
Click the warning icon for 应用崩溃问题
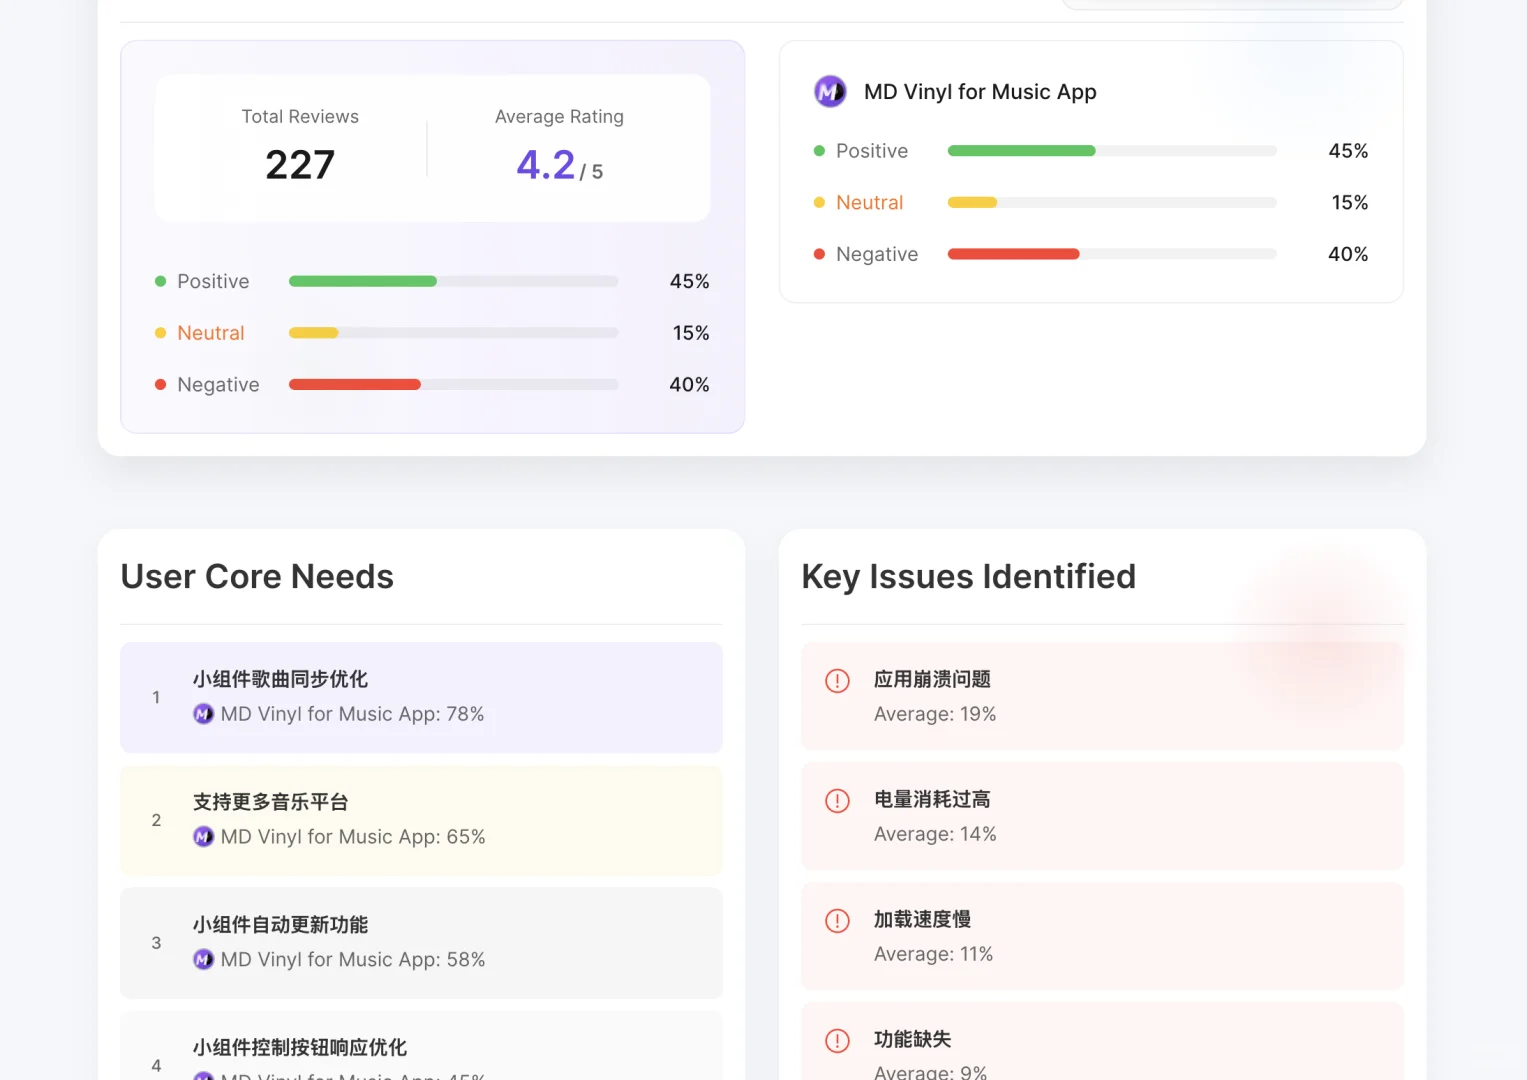point(837,681)
